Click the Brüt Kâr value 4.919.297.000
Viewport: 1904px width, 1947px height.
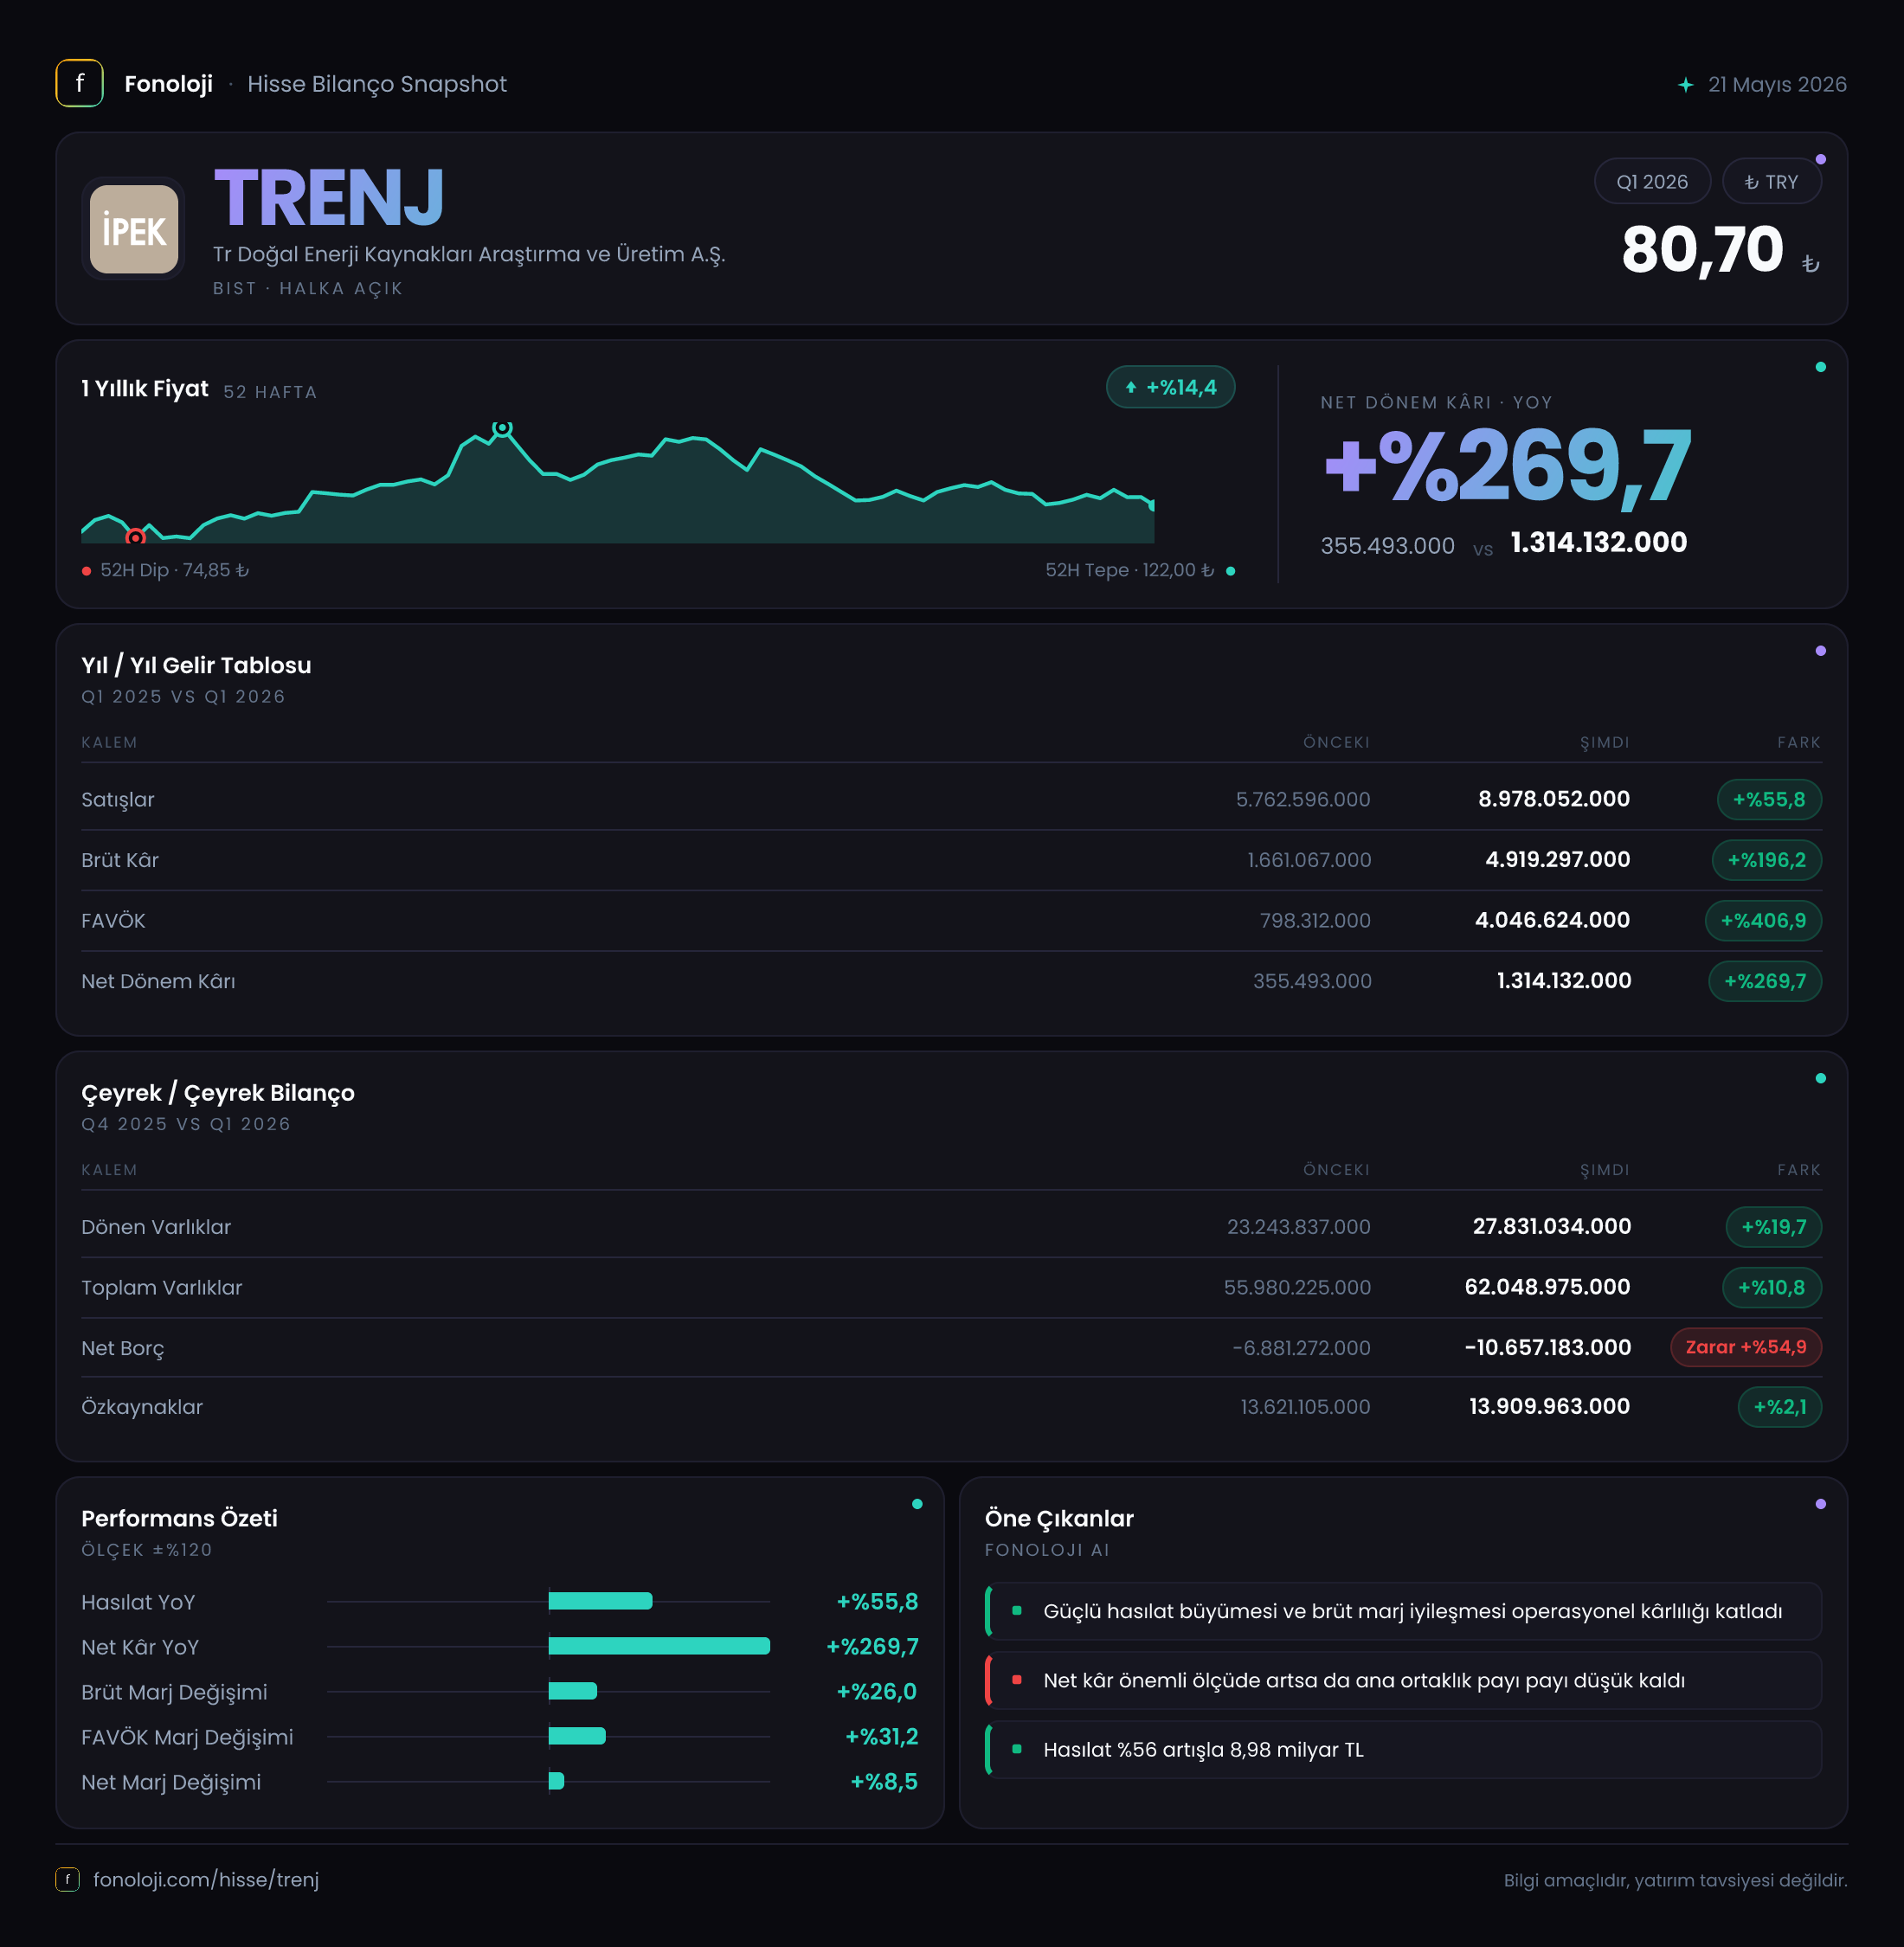point(1558,860)
